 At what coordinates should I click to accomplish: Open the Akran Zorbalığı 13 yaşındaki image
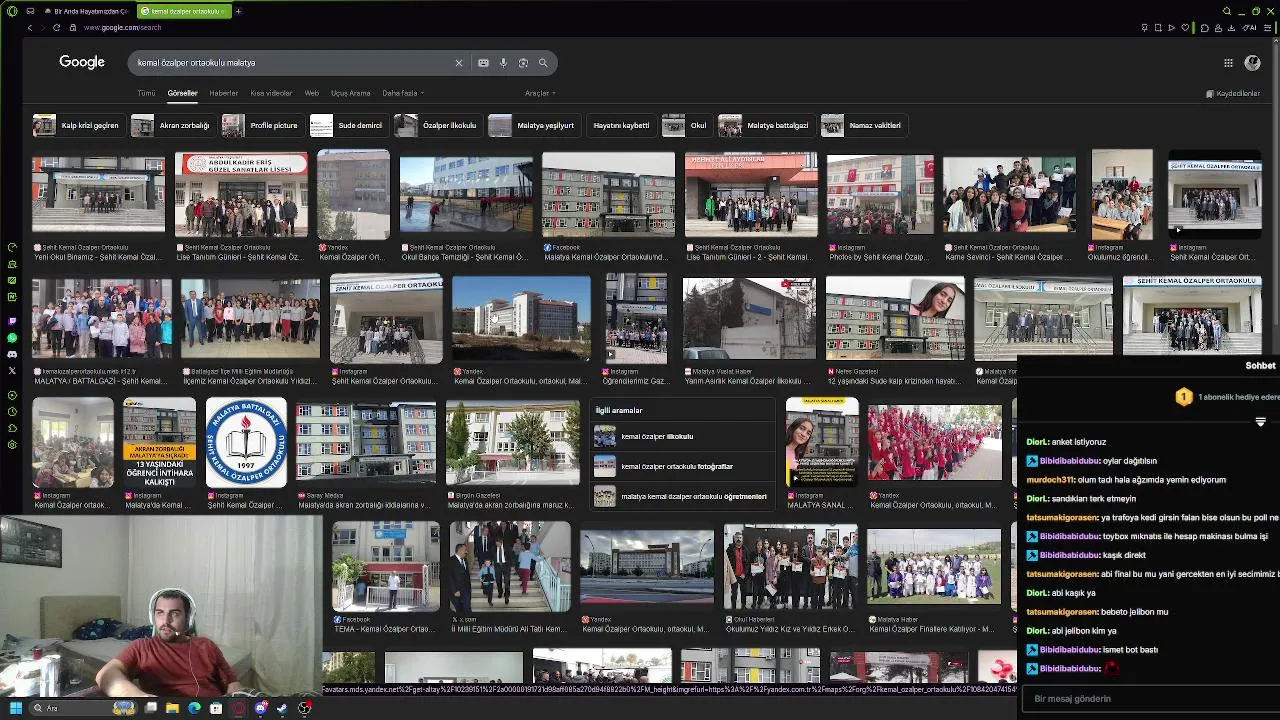tap(159, 442)
